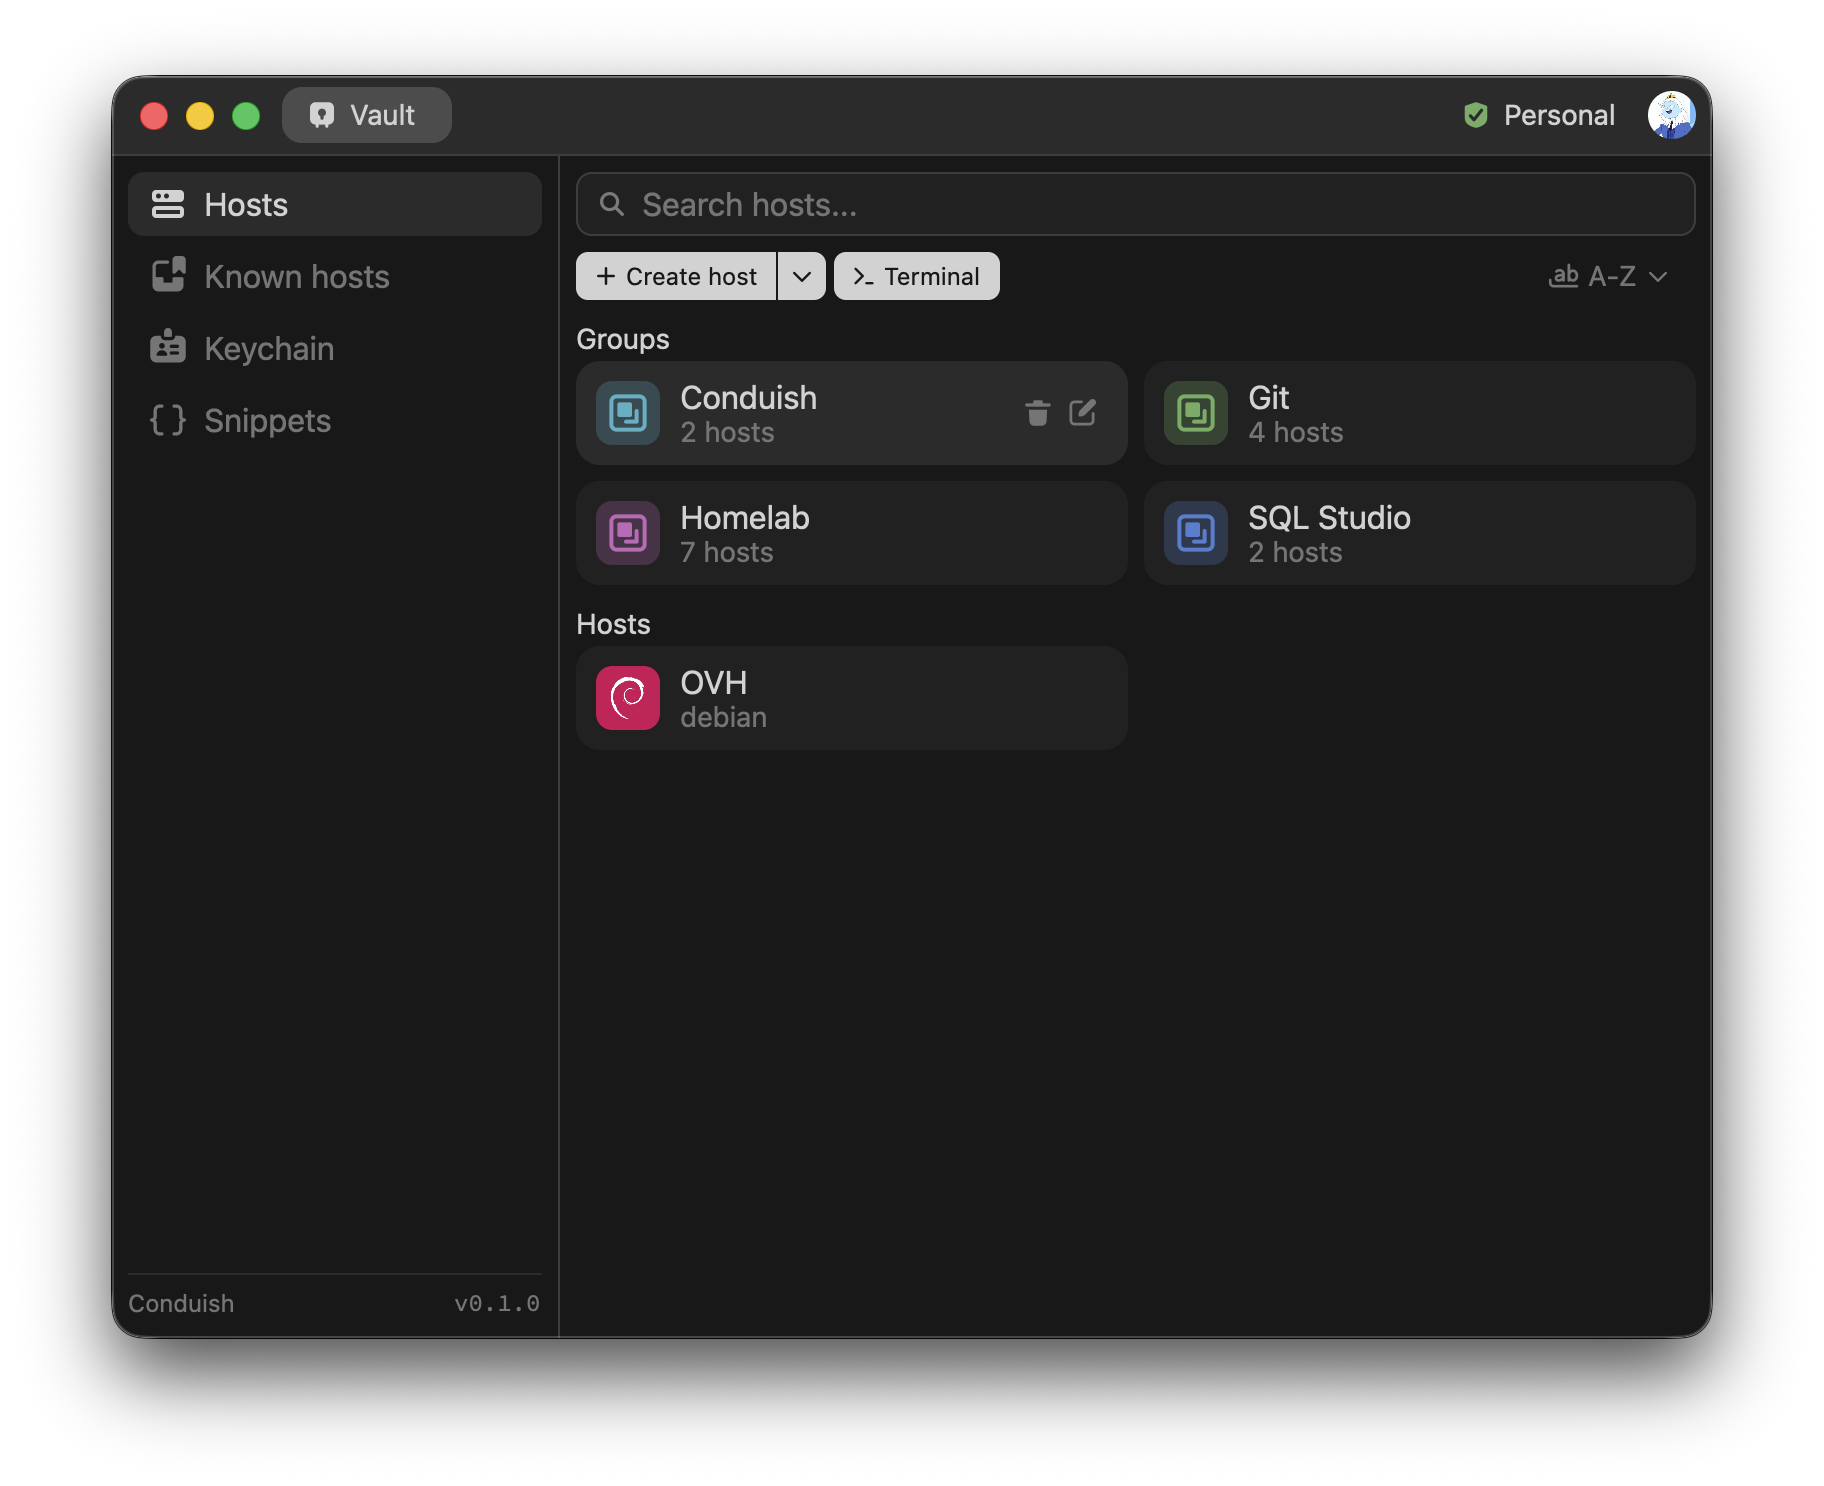The height and width of the screenshot is (1486, 1824).
Task: Click the Known hosts sidebar icon
Action: click(x=168, y=276)
